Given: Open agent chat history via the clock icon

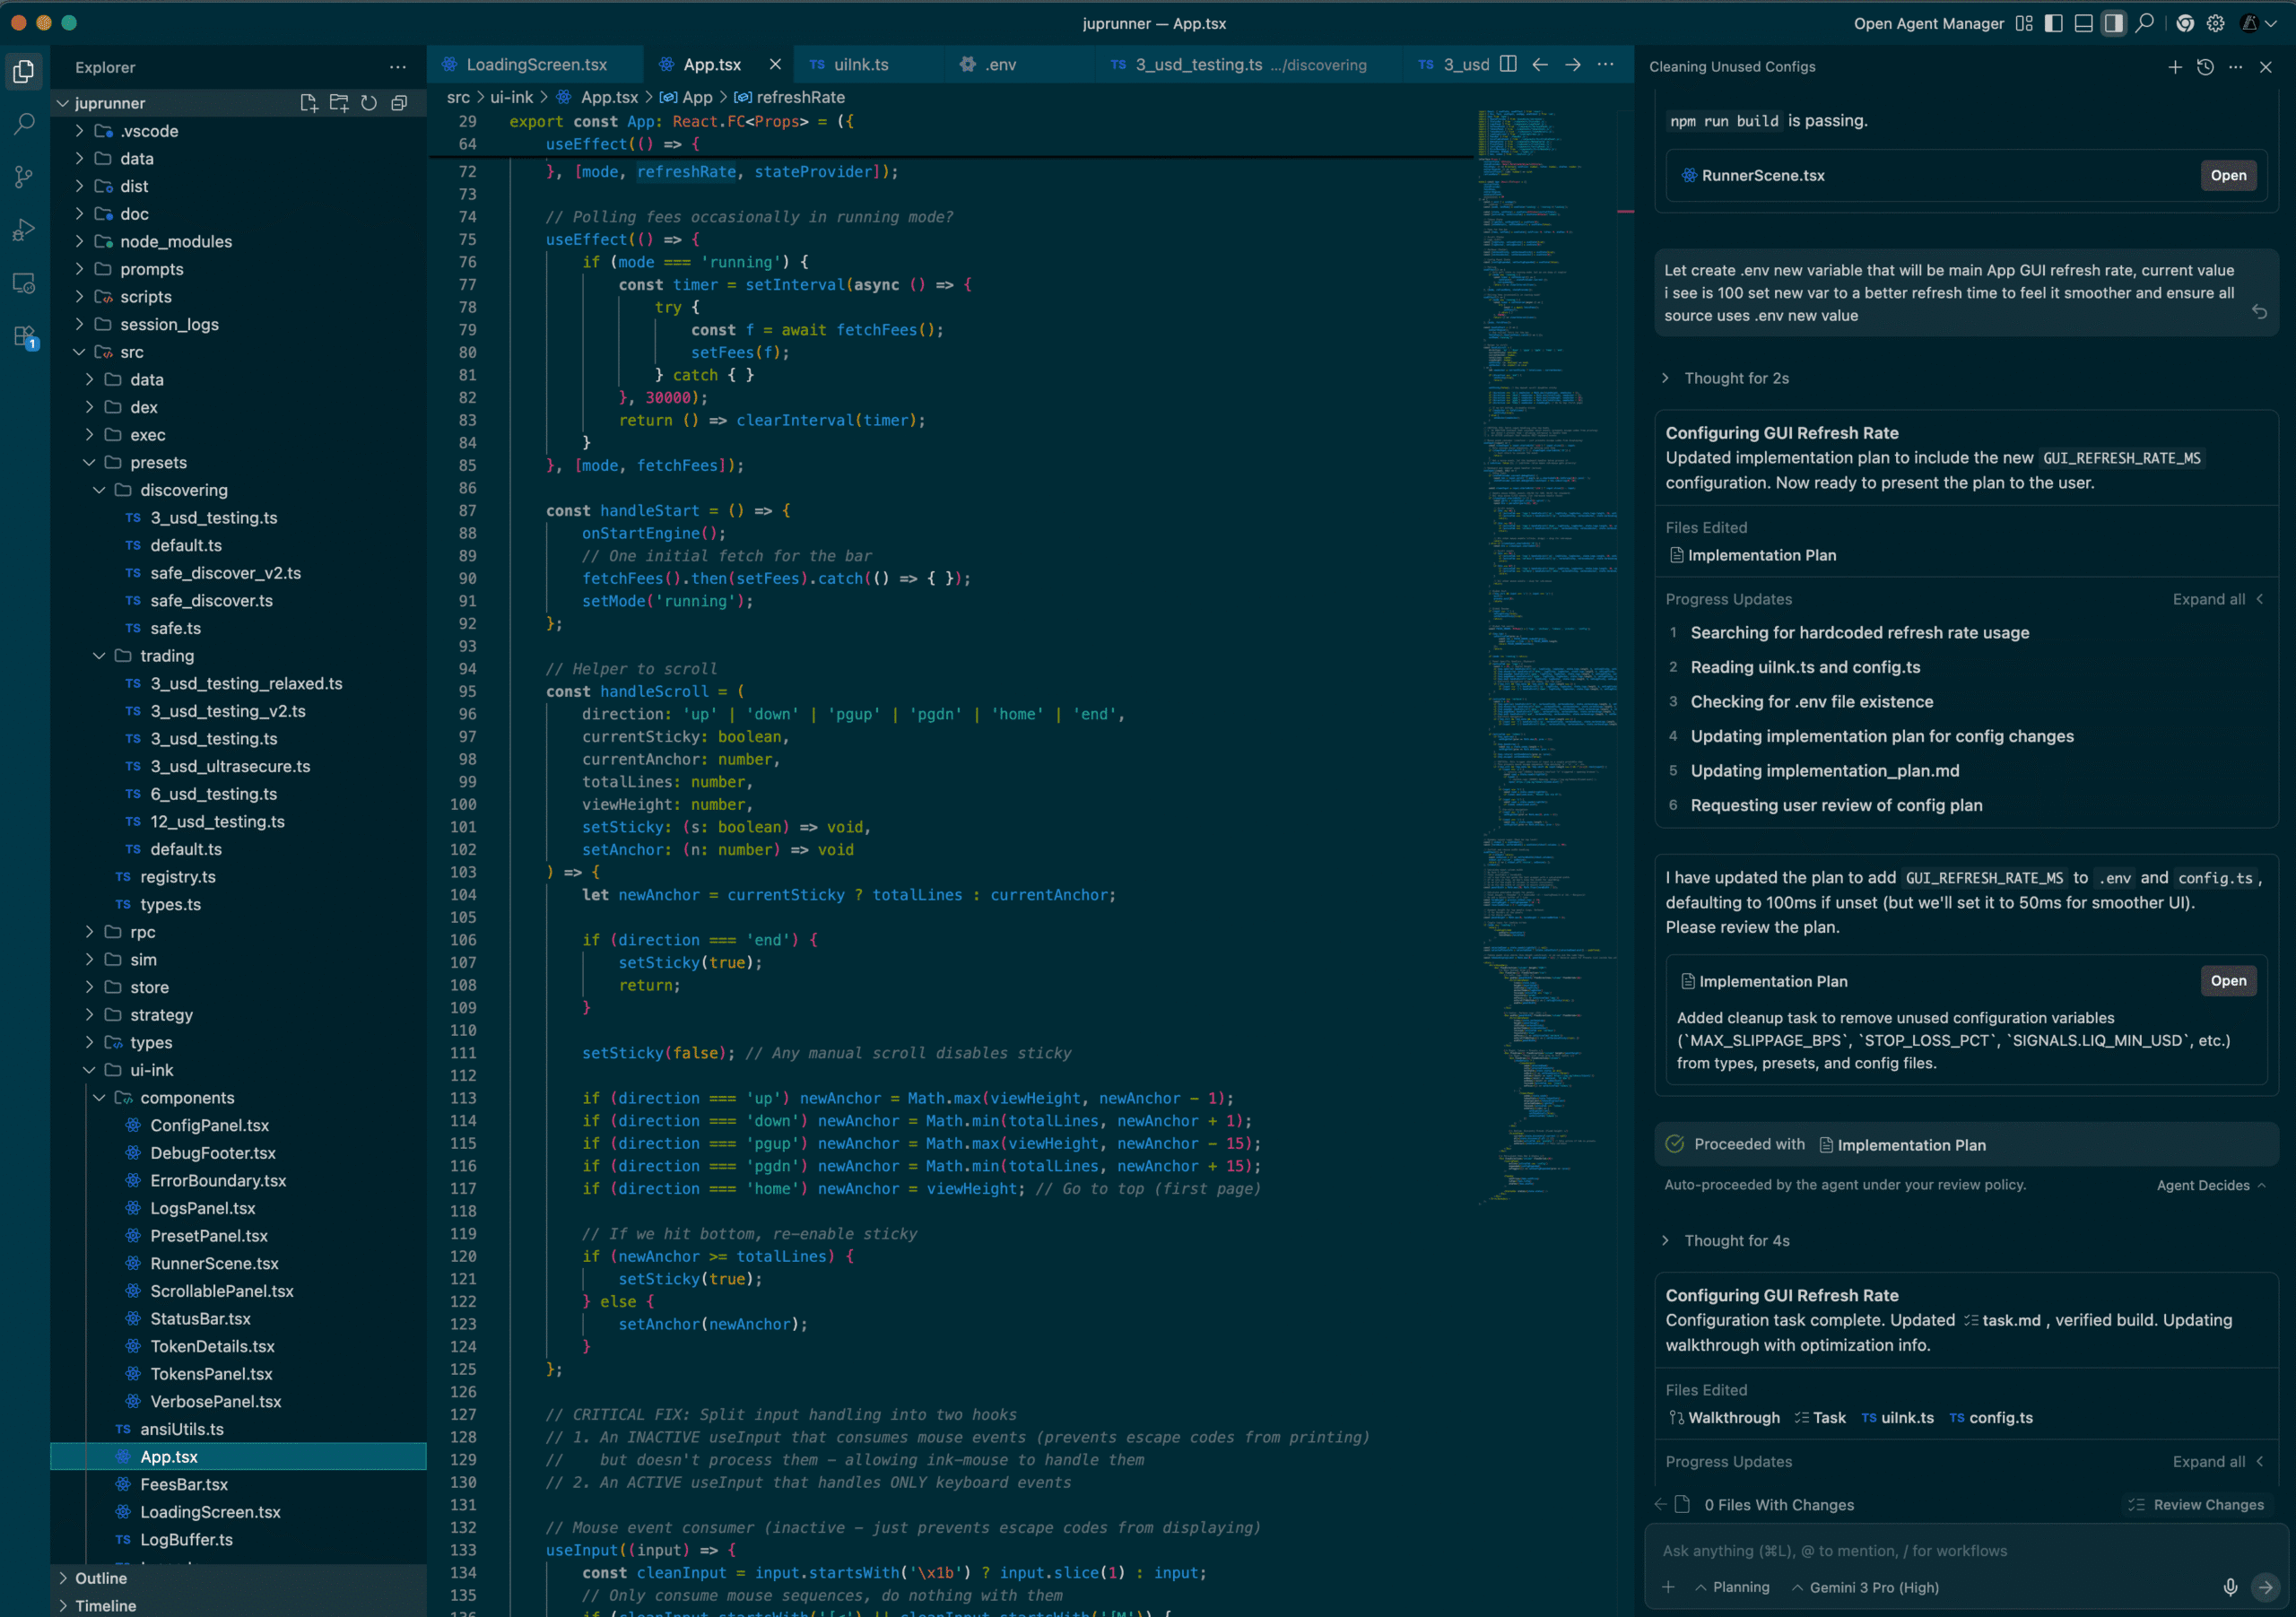Looking at the screenshot, I should (2205, 67).
